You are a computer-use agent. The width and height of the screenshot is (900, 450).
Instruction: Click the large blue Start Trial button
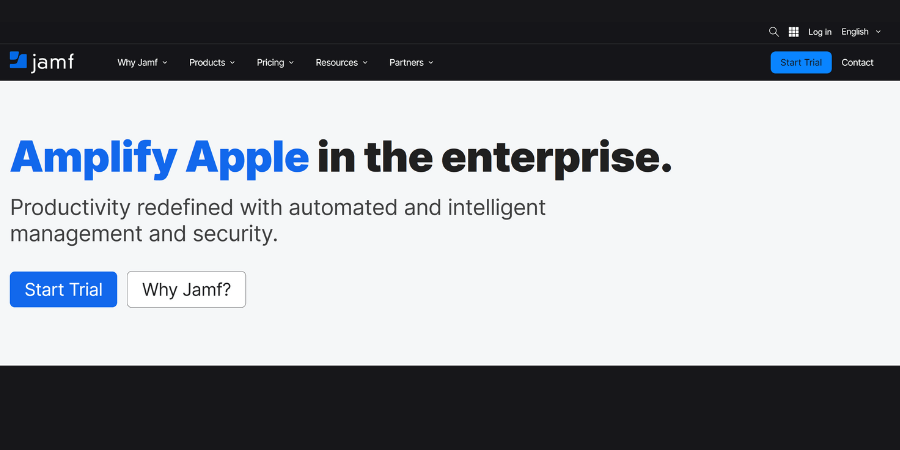pyautogui.click(x=63, y=290)
